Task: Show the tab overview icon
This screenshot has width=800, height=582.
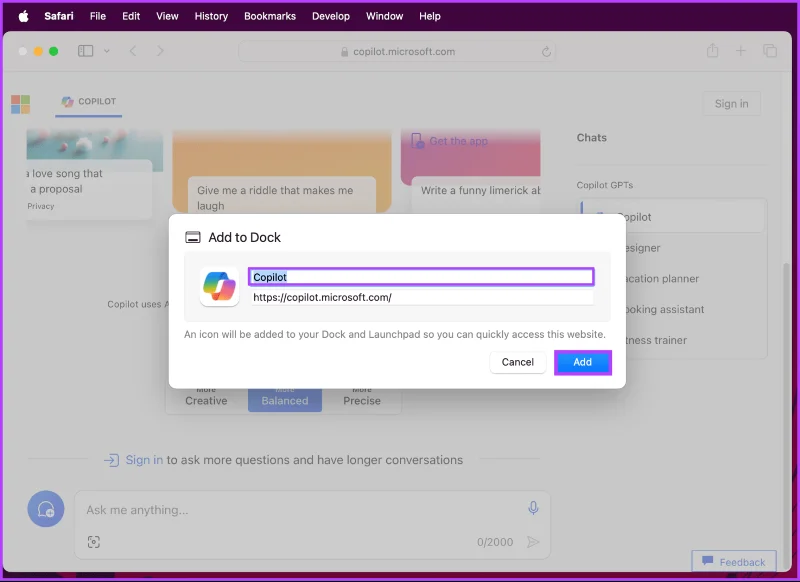Action: click(770, 51)
